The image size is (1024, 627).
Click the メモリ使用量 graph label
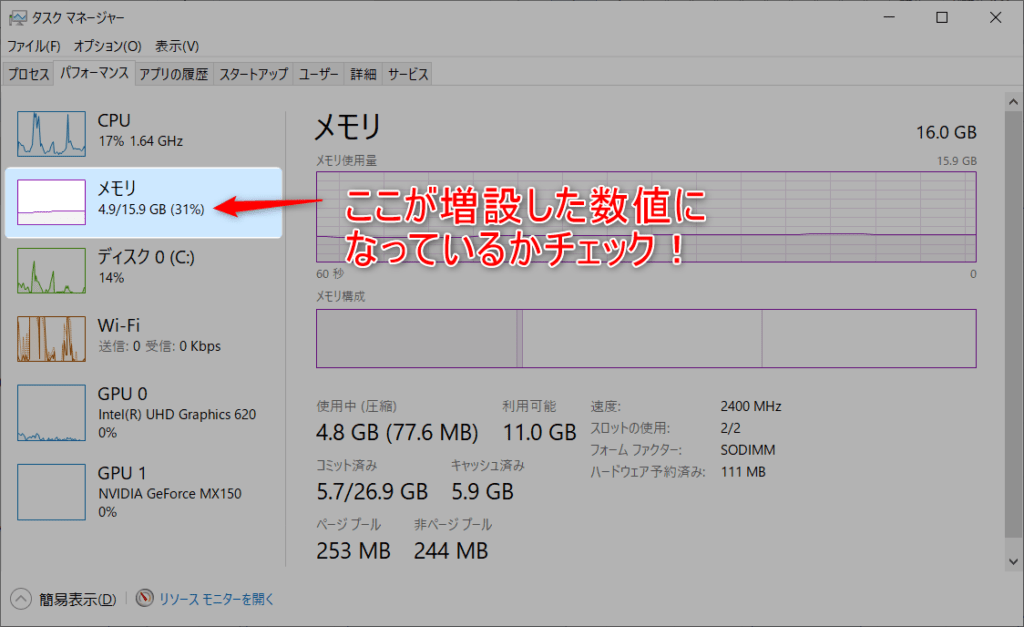347,161
